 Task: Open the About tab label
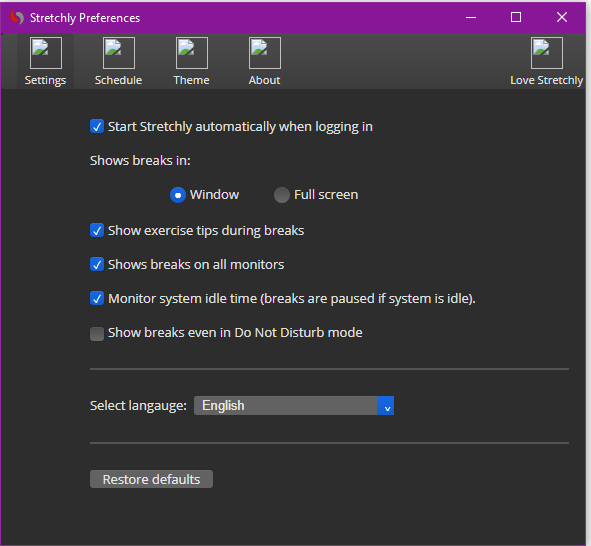click(264, 80)
